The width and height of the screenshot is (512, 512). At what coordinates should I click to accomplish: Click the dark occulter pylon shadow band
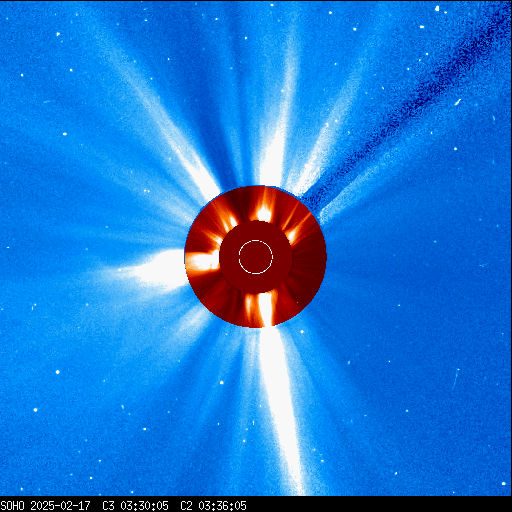pyautogui.click(x=403, y=110)
